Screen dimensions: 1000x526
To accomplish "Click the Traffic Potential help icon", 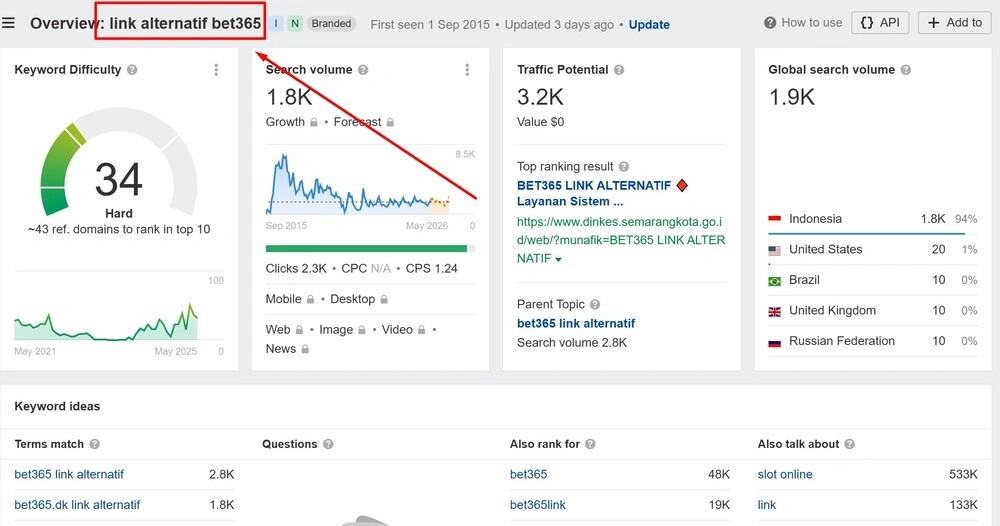I will pyautogui.click(x=619, y=69).
